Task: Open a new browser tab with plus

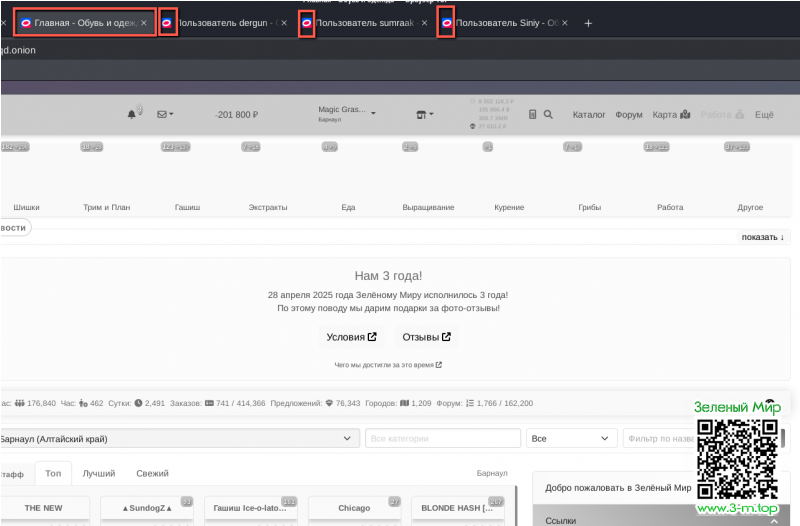Action: pyautogui.click(x=588, y=23)
